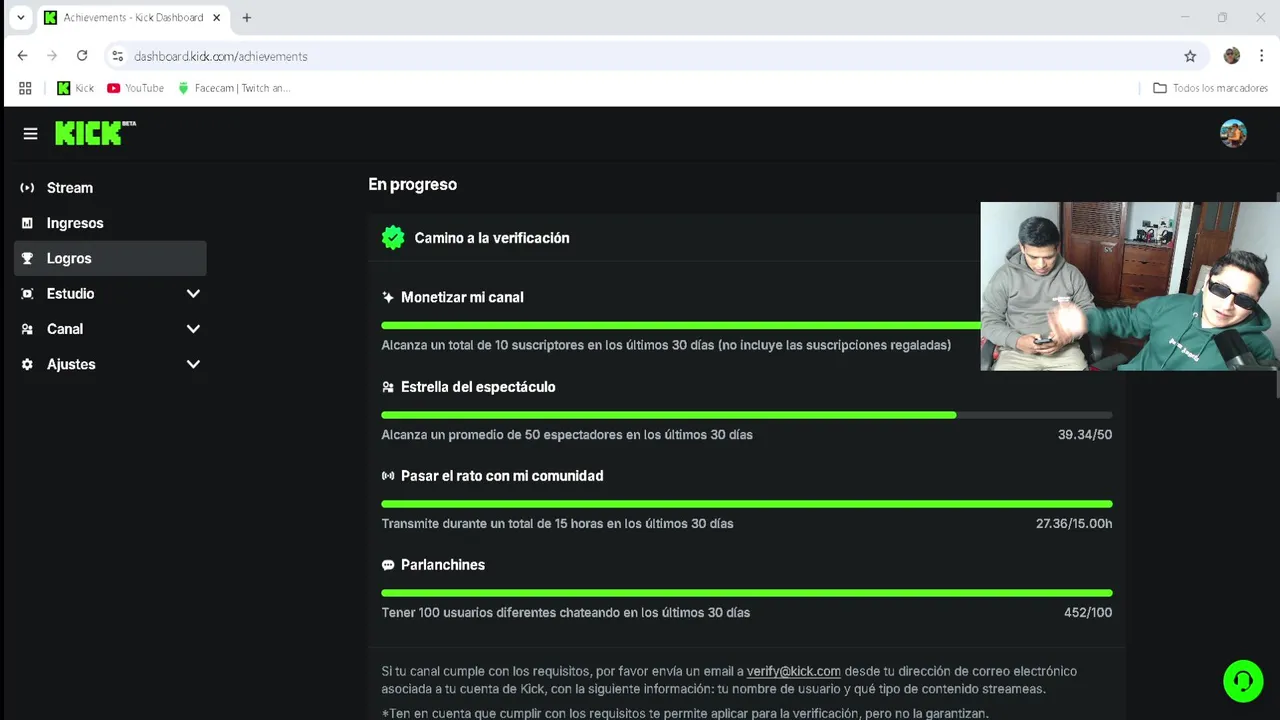Image resolution: width=1280 pixels, height=720 pixels.
Task: Click the En progreso heading
Action: 412,184
